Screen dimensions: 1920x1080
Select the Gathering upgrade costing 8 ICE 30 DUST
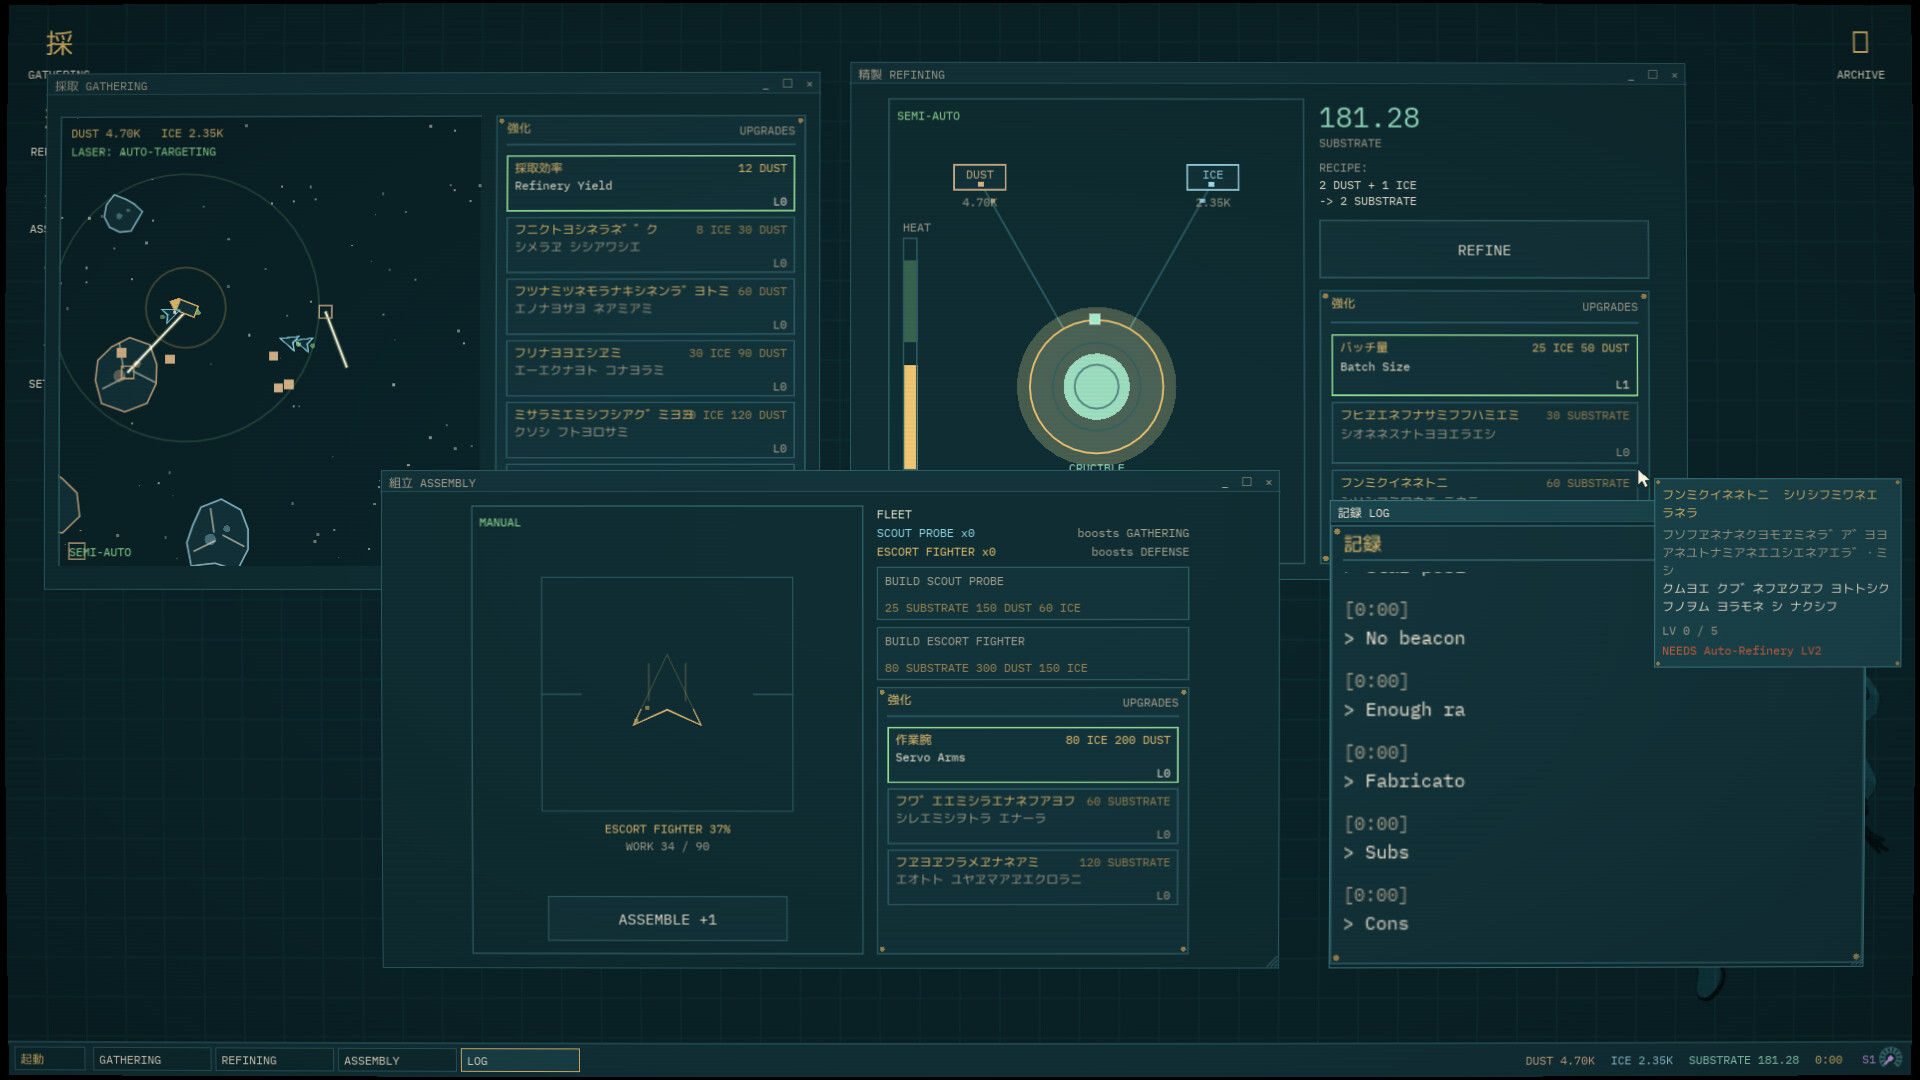(x=650, y=246)
